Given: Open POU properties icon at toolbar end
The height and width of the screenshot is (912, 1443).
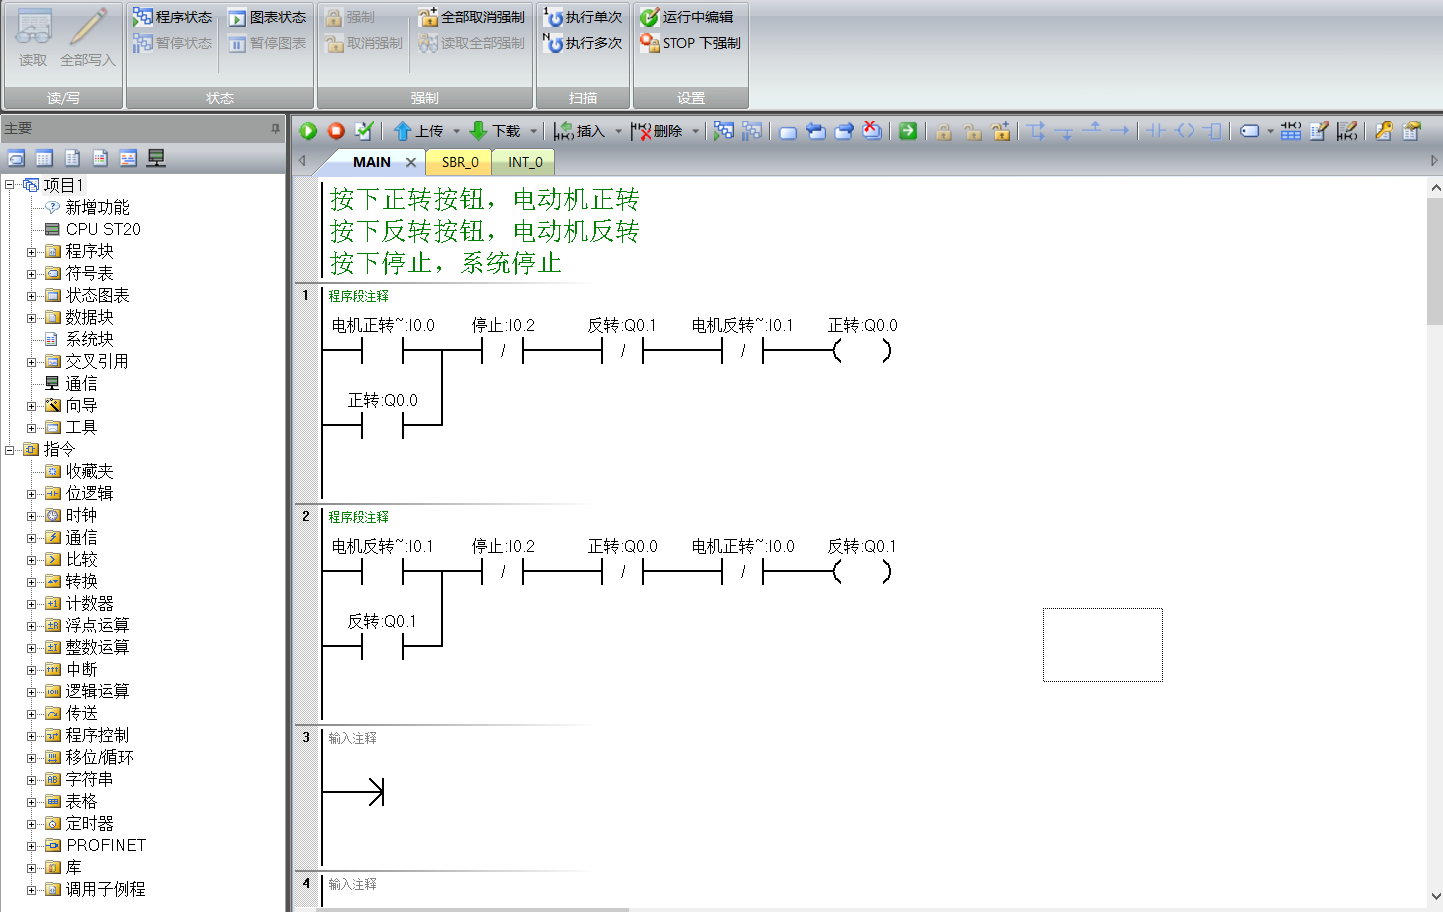Looking at the screenshot, I should 1412,131.
